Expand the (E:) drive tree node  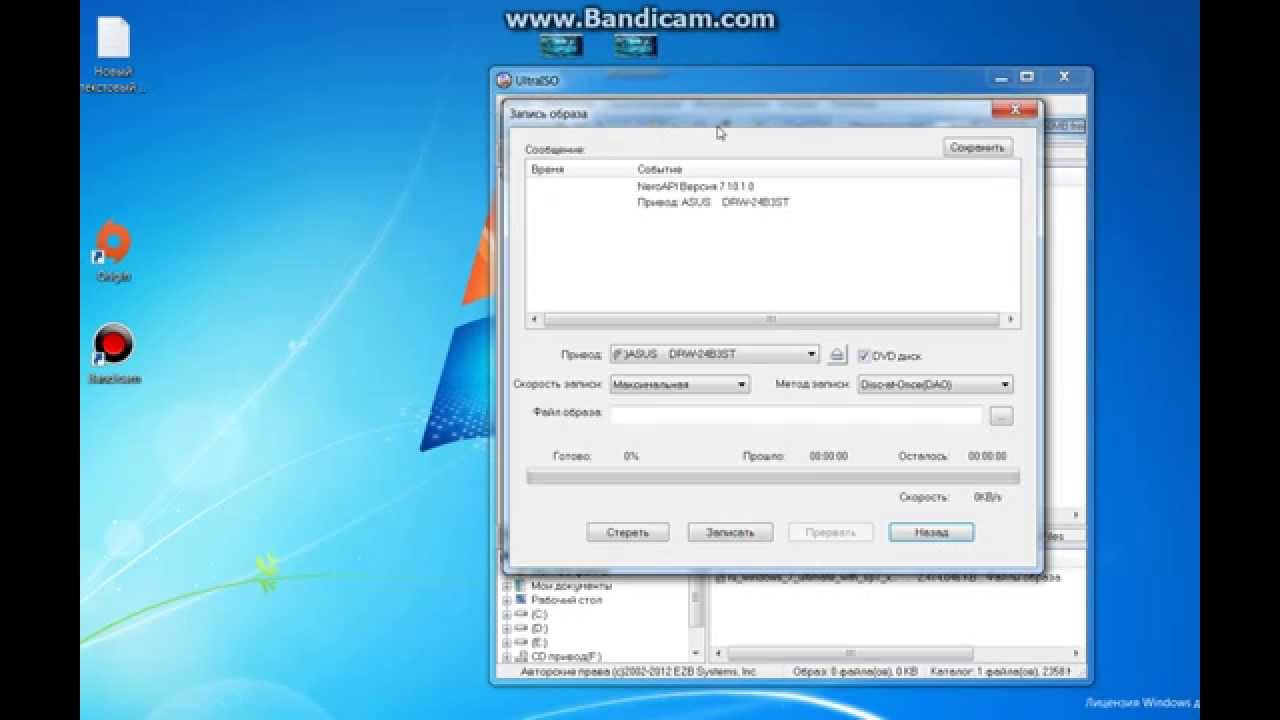pyautogui.click(x=507, y=642)
